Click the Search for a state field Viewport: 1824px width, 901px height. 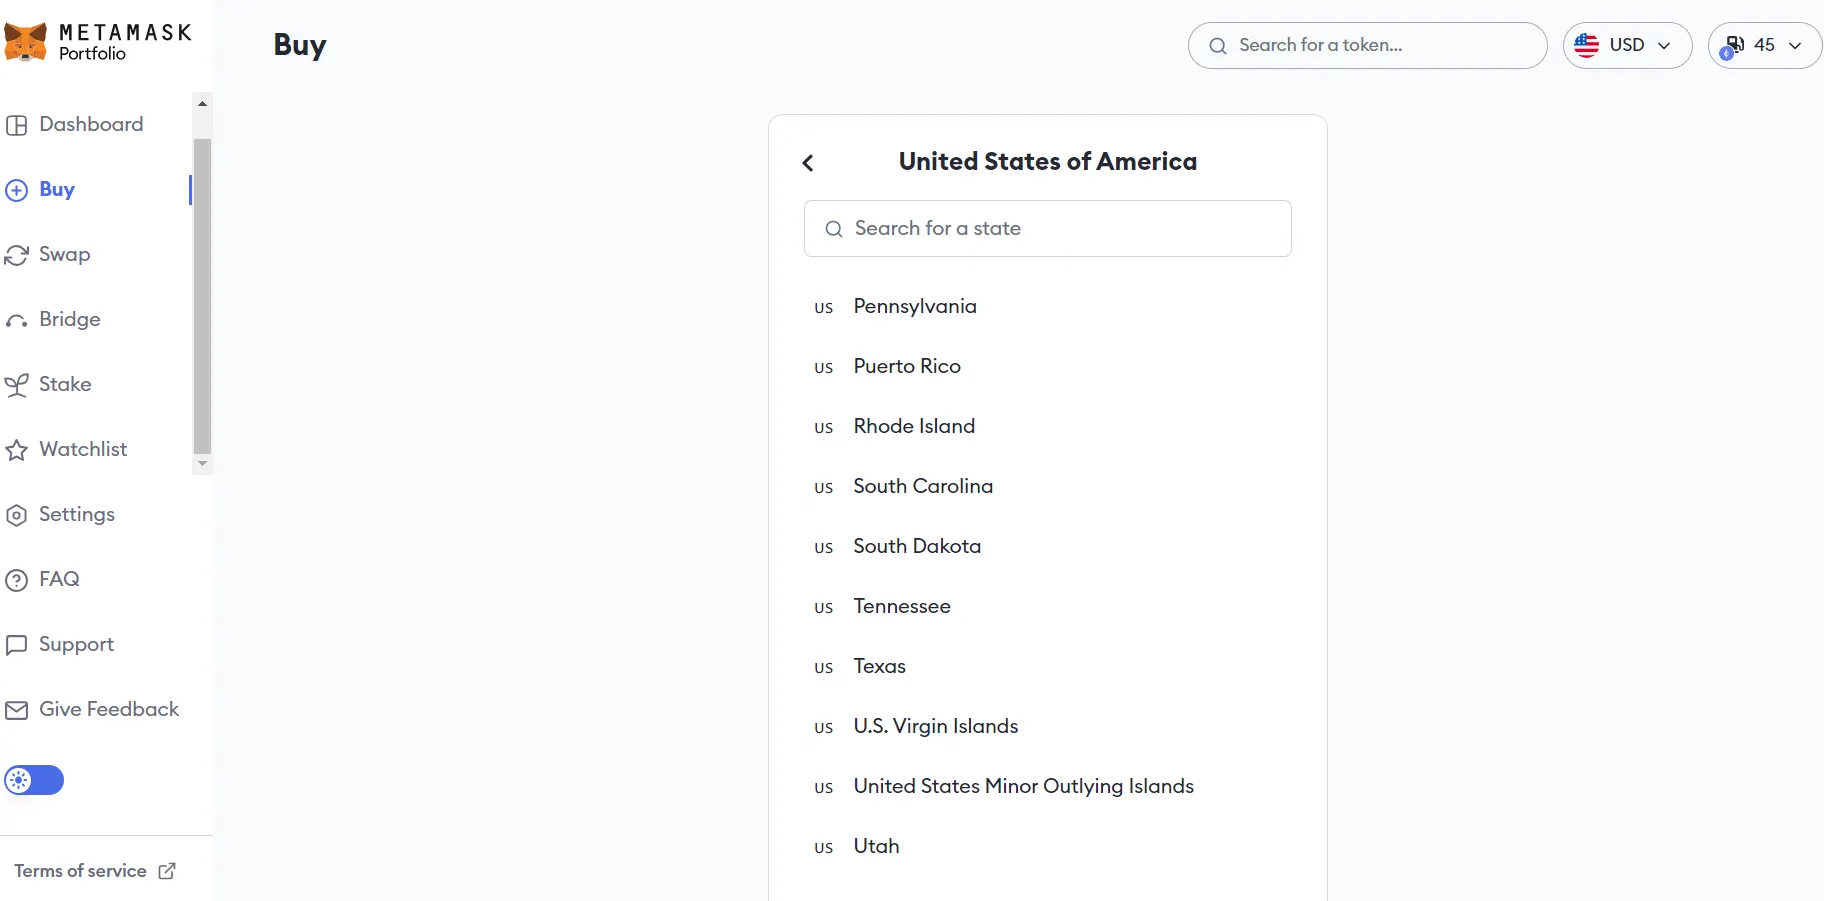[1048, 229]
